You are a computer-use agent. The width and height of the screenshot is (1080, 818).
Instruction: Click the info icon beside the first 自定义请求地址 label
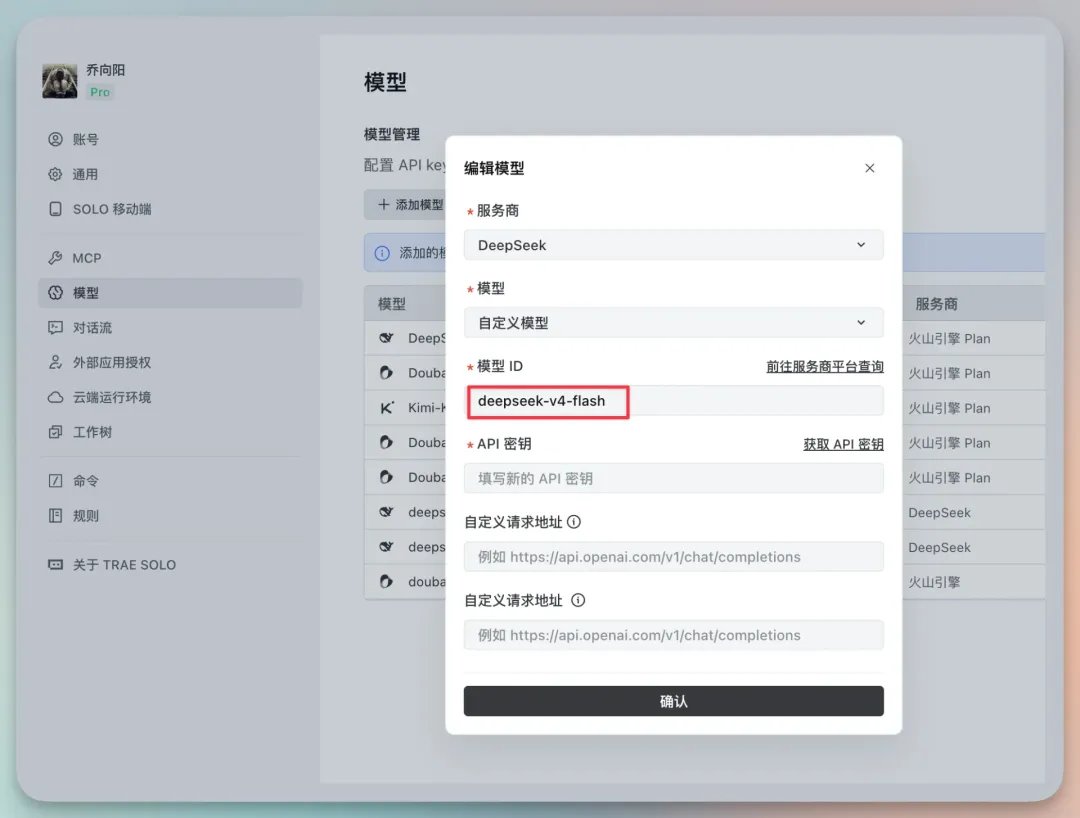point(574,522)
